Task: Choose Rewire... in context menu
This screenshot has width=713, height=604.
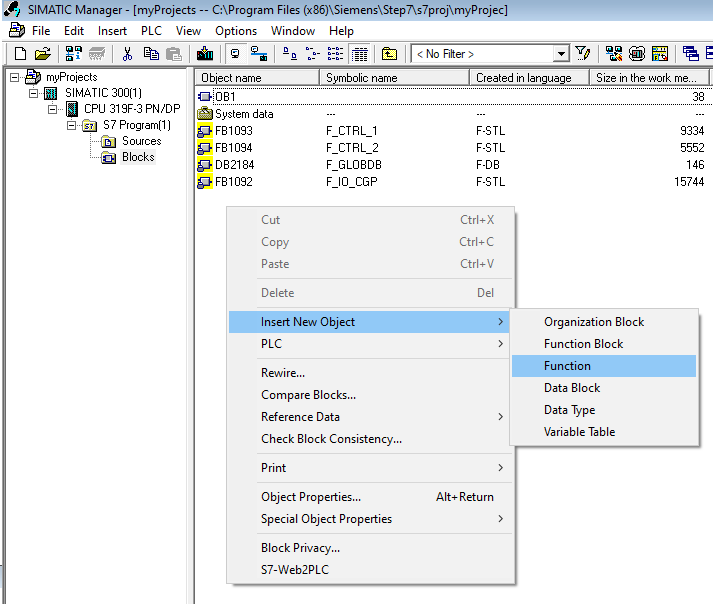Action: coord(371,373)
